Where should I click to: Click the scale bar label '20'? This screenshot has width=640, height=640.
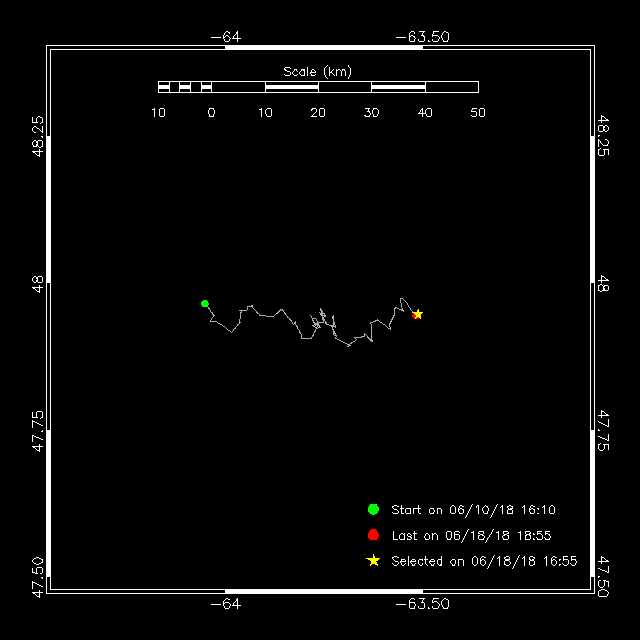[x=318, y=113]
